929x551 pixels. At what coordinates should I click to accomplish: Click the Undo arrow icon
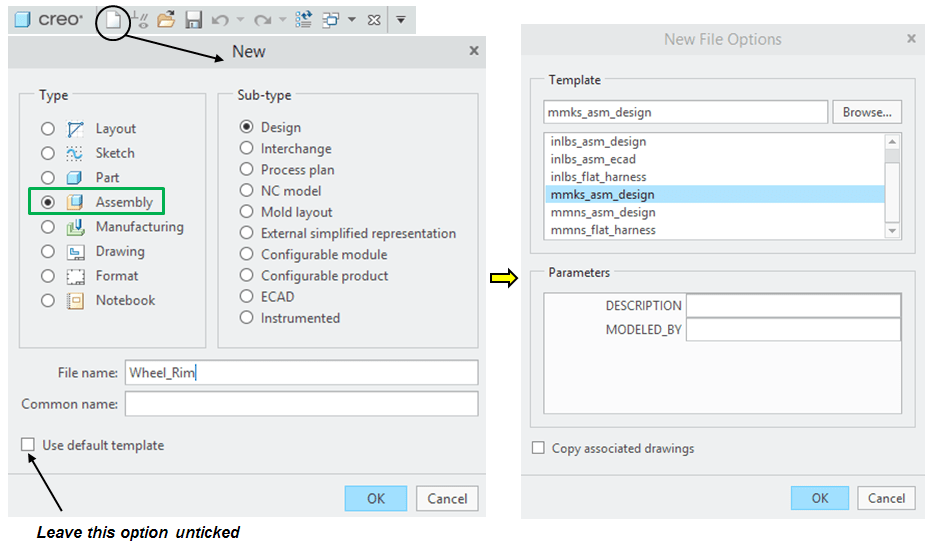point(220,19)
